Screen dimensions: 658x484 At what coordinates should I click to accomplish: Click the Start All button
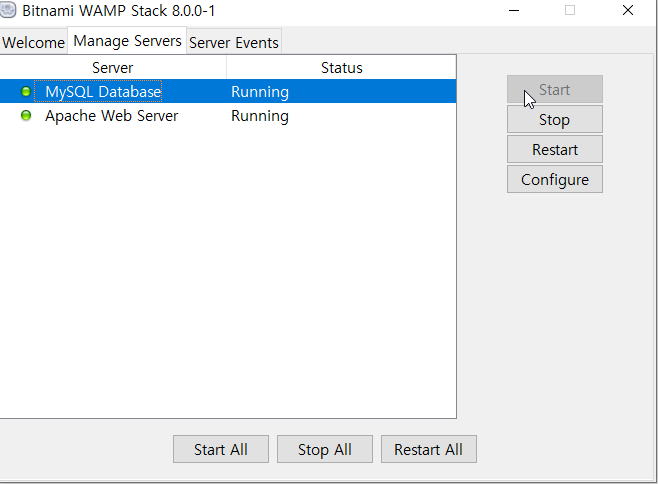tap(221, 449)
